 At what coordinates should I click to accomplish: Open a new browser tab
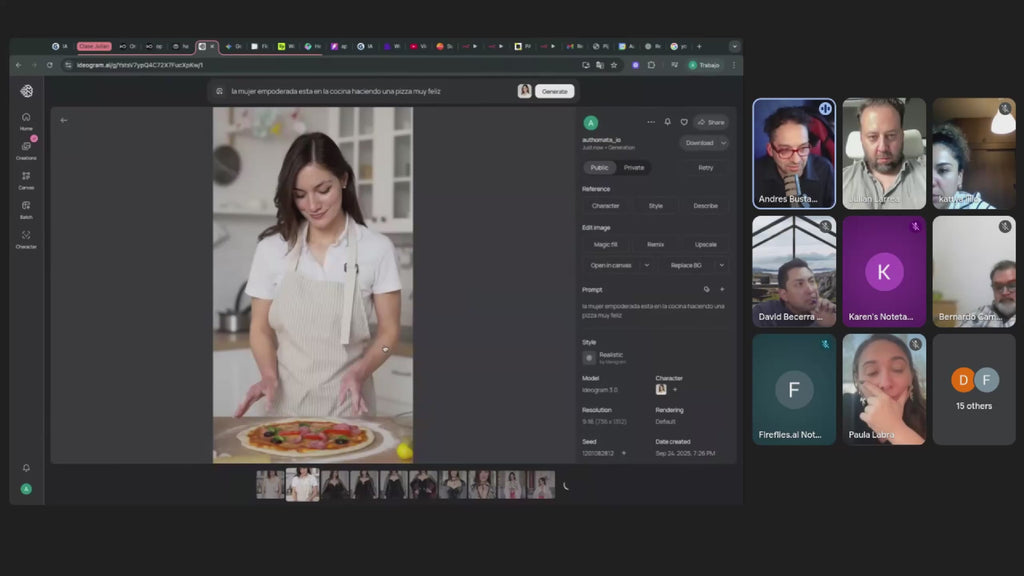click(699, 46)
